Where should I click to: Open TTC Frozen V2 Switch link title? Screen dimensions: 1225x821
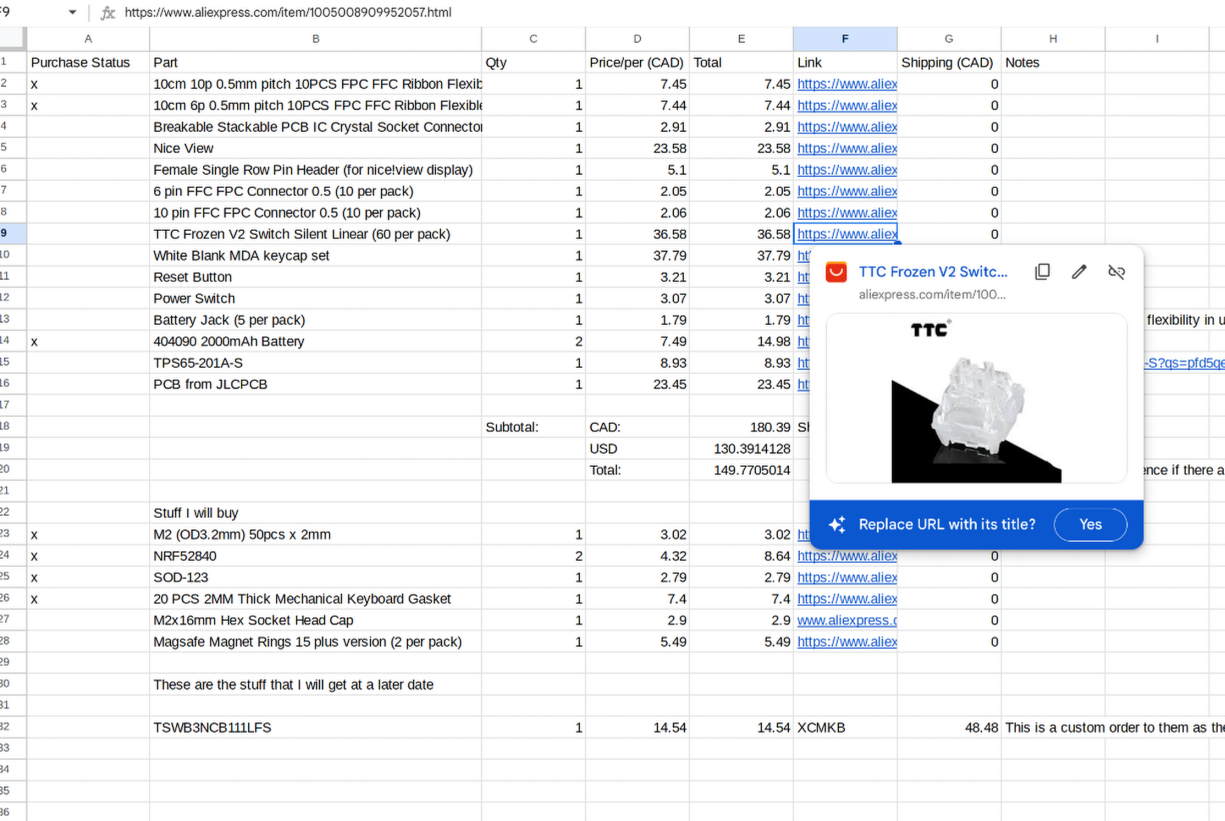933,271
